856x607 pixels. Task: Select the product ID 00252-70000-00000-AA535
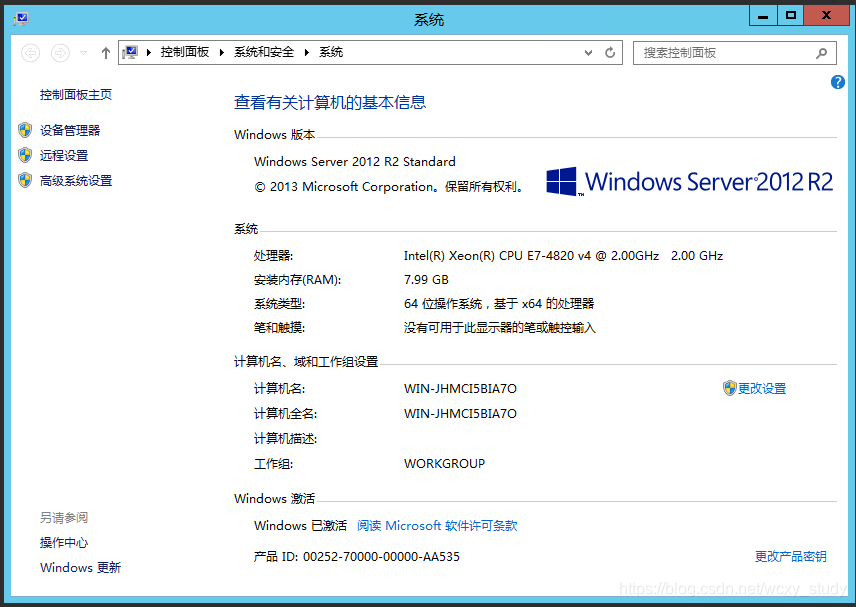pos(382,557)
